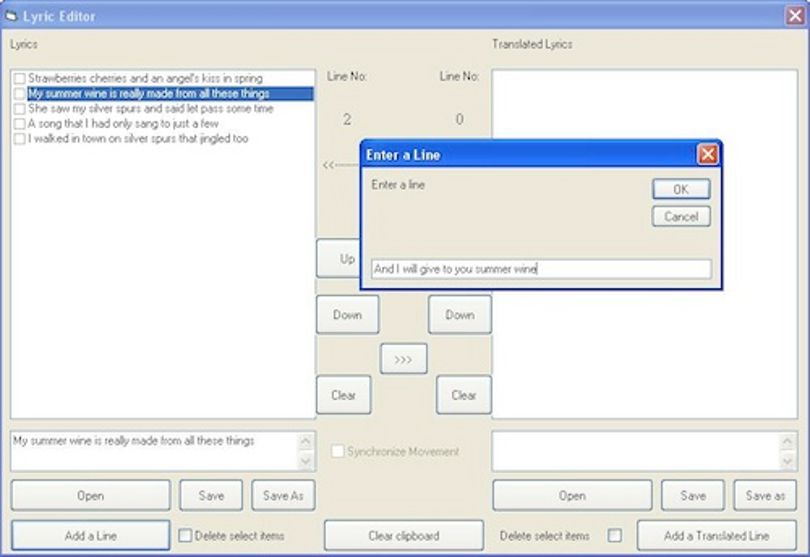The image size is (810, 557).
Task: Click Save As for the lyrics
Action: click(283, 496)
